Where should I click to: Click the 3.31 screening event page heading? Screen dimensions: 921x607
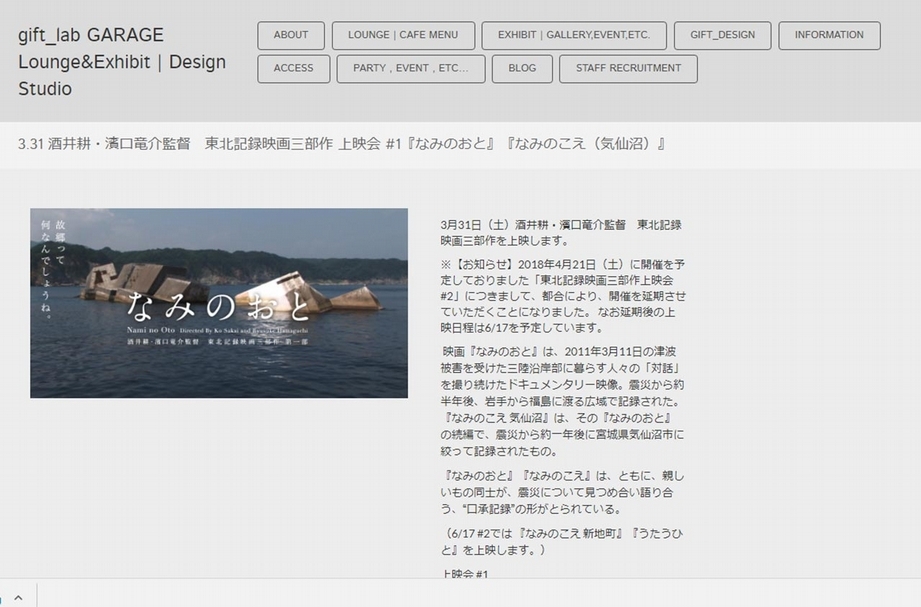[x=341, y=144]
